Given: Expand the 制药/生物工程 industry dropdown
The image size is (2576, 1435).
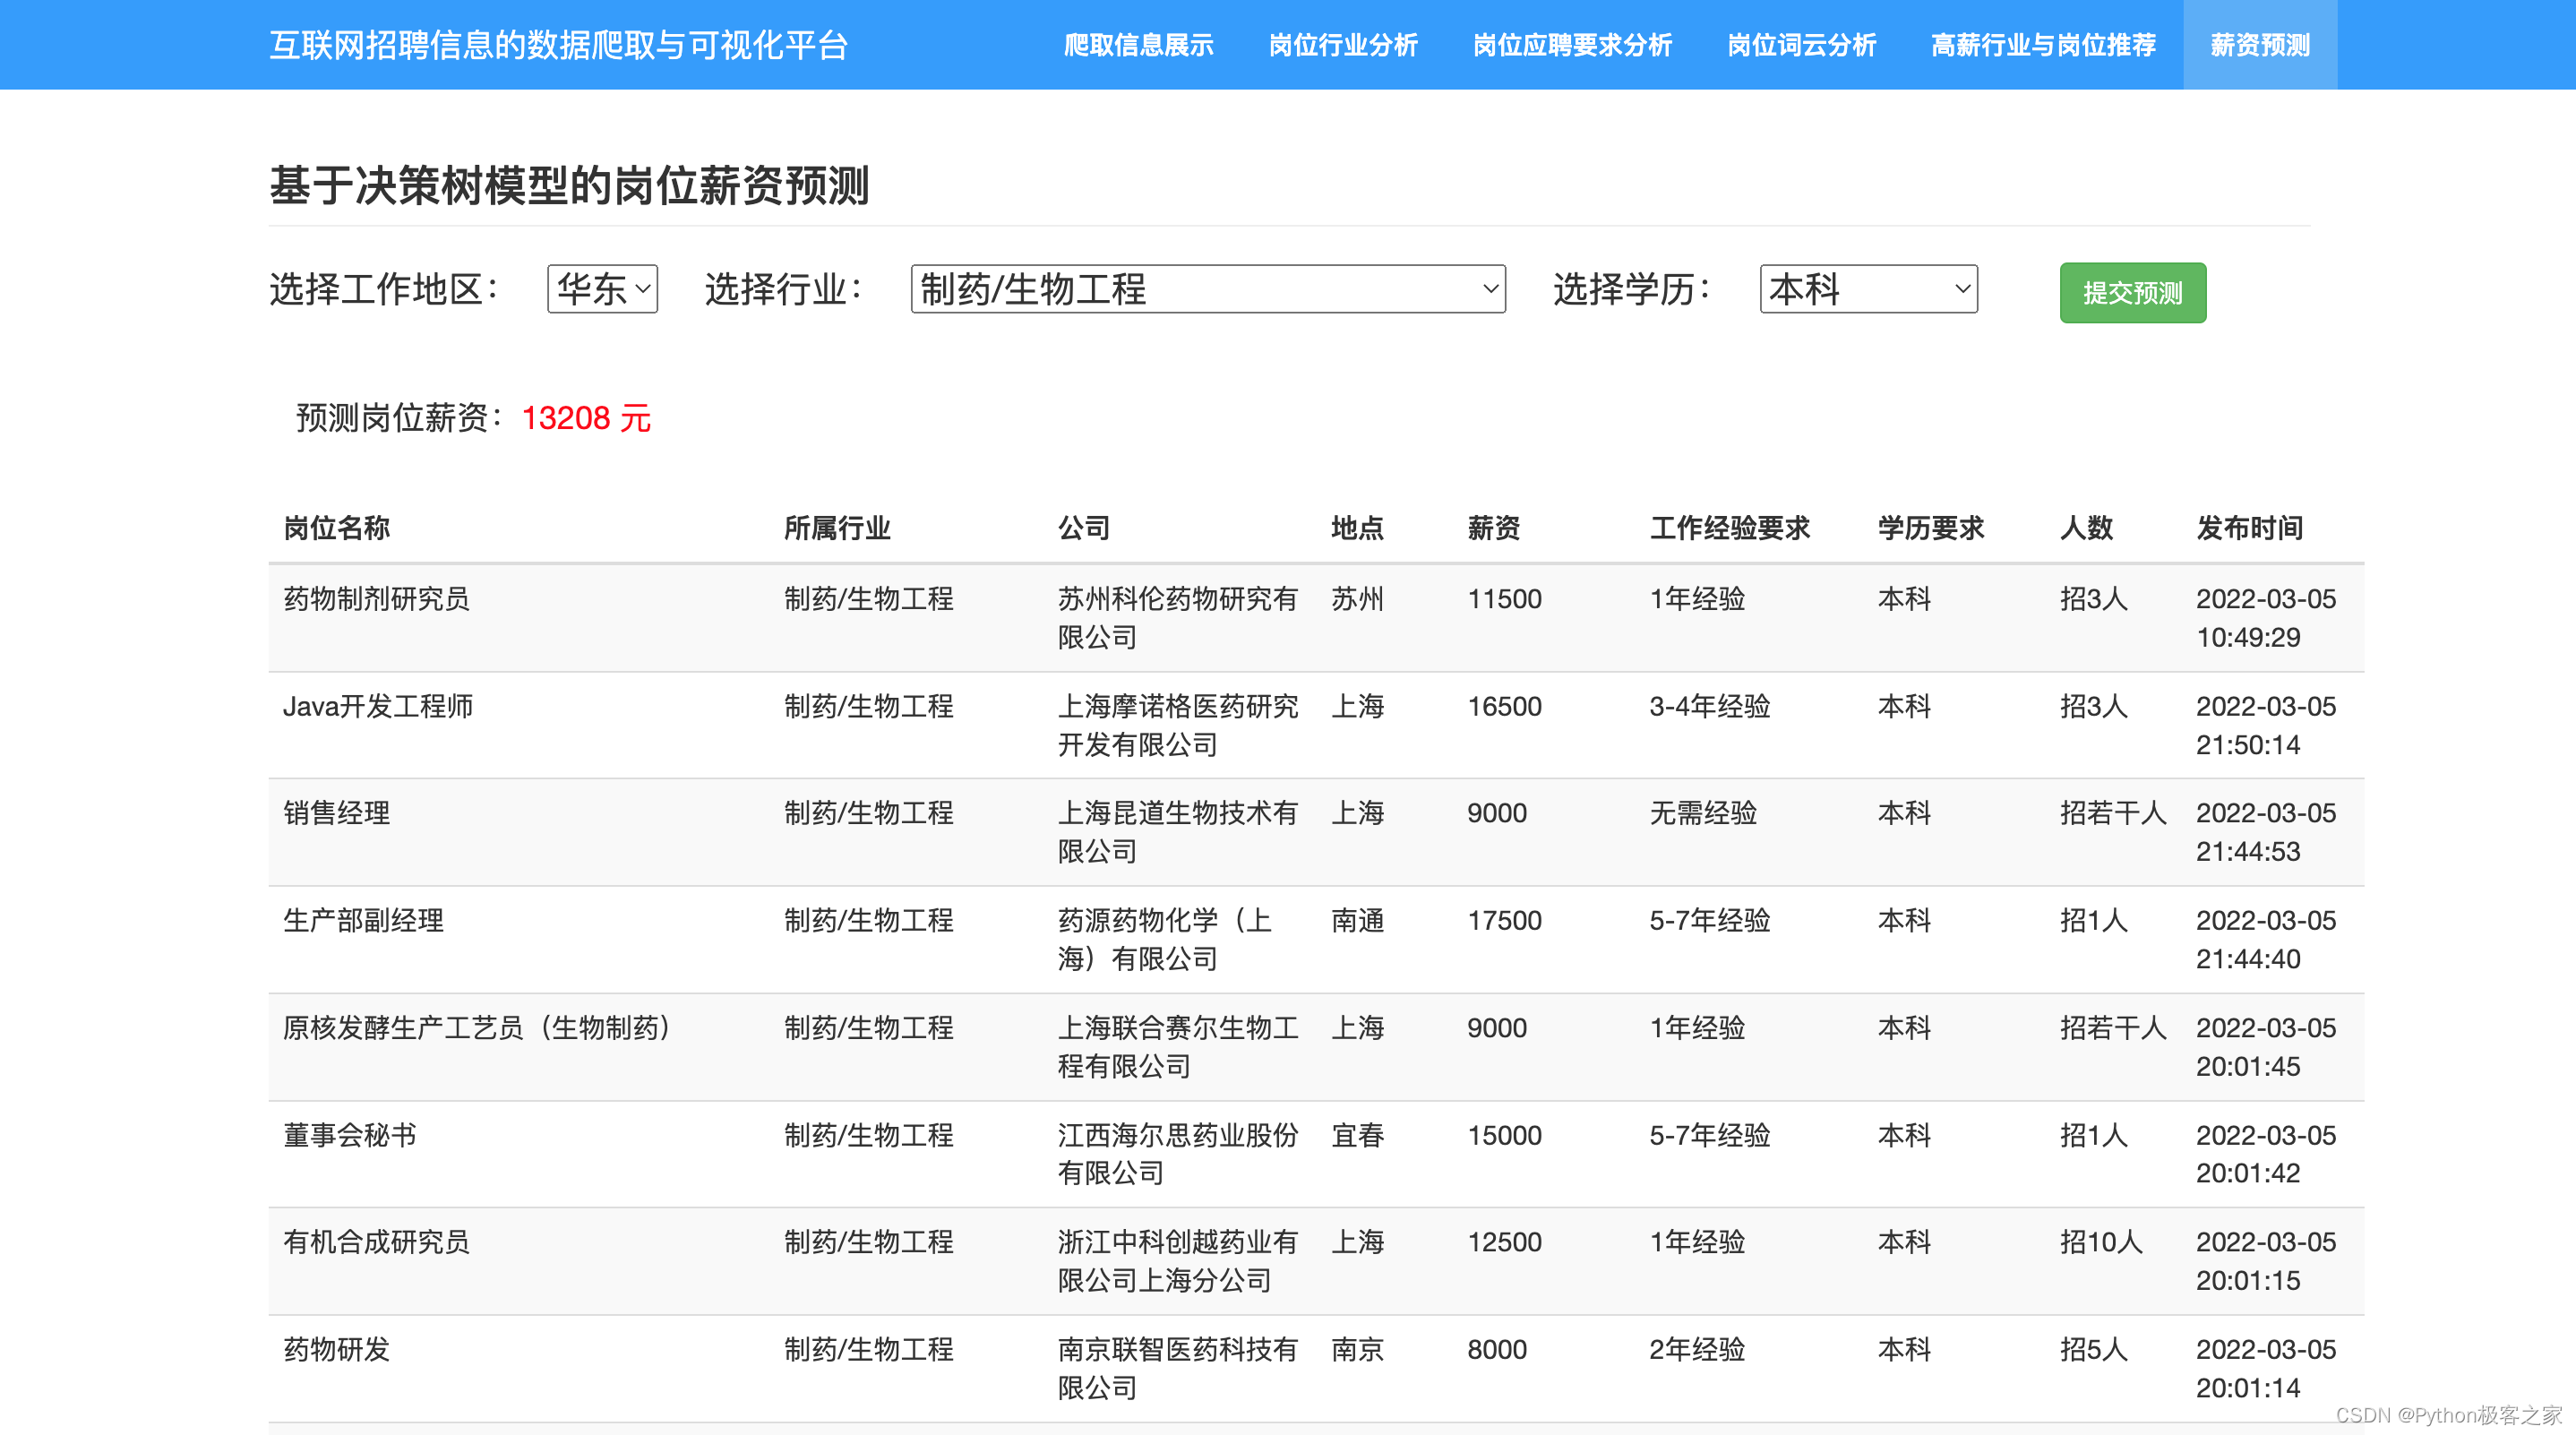Looking at the screenshot, I should tap(1207, 289).
